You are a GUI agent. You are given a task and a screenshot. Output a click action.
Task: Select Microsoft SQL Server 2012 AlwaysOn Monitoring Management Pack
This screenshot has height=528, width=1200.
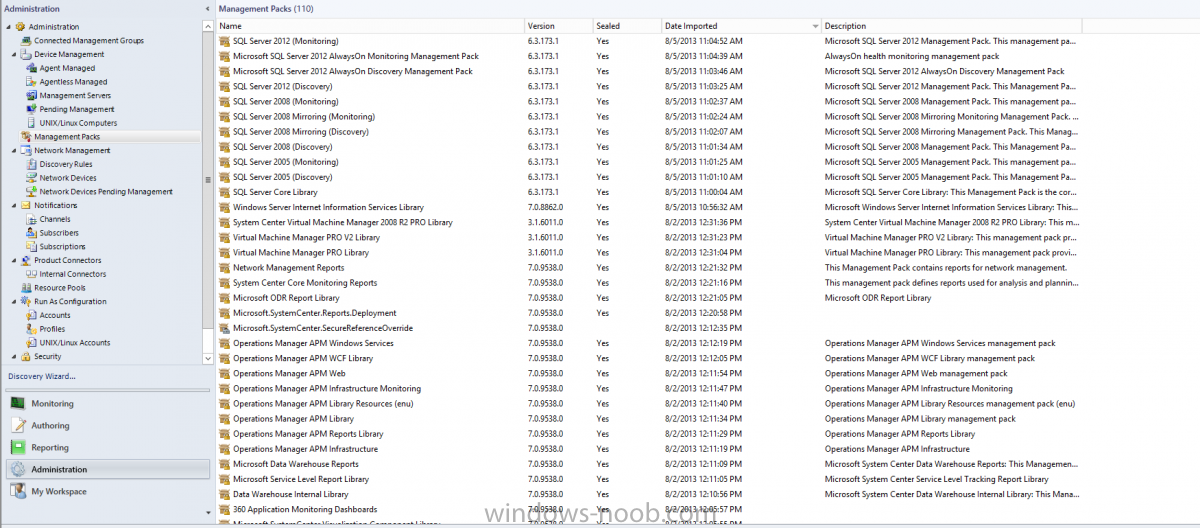click(x=648, y=56)
